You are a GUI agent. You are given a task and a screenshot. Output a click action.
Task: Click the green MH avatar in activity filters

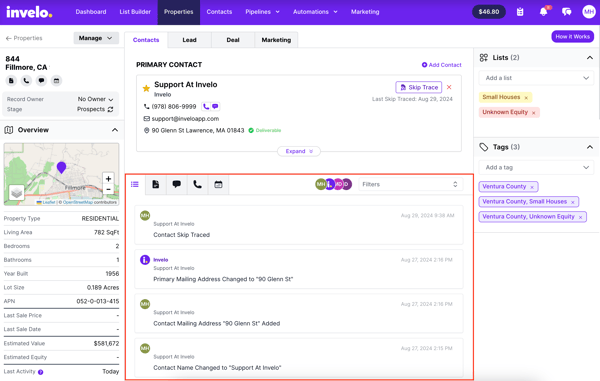321,184
